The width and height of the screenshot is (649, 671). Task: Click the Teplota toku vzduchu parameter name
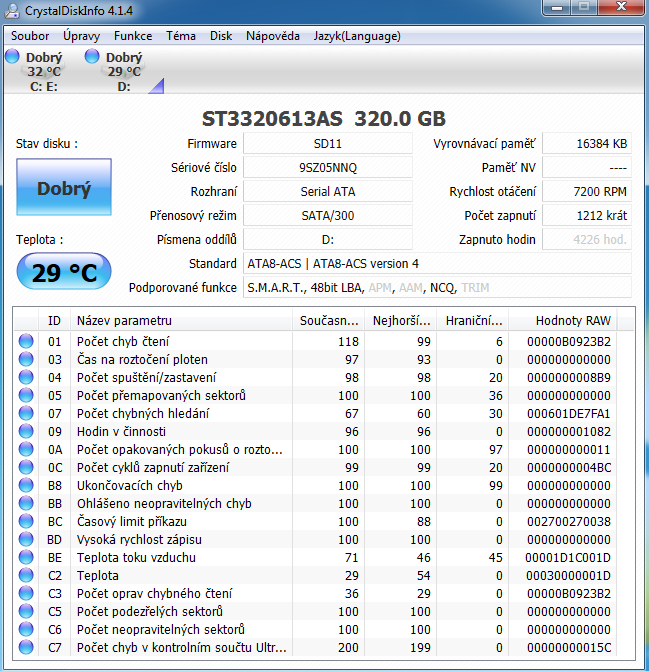[x=136, y=557]
